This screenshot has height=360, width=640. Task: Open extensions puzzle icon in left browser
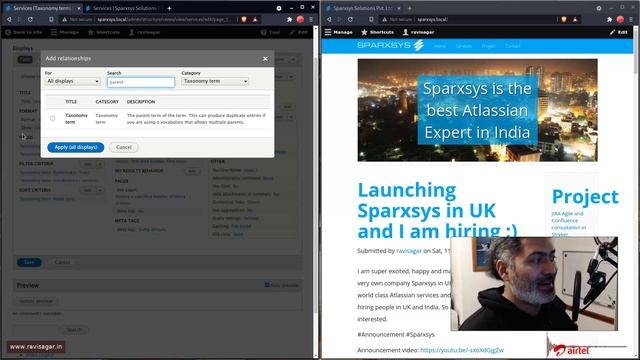289,19
